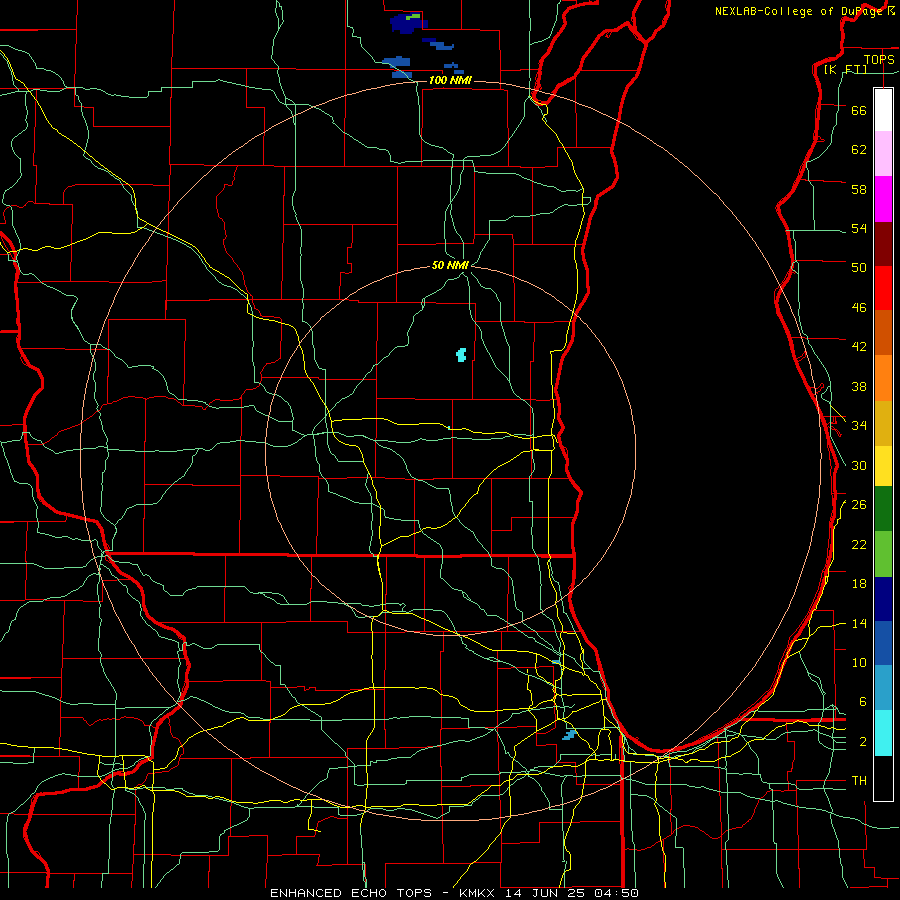900x900 pixels.
Task: Click the bright yellow legend swatch
Action: (883, 466)
